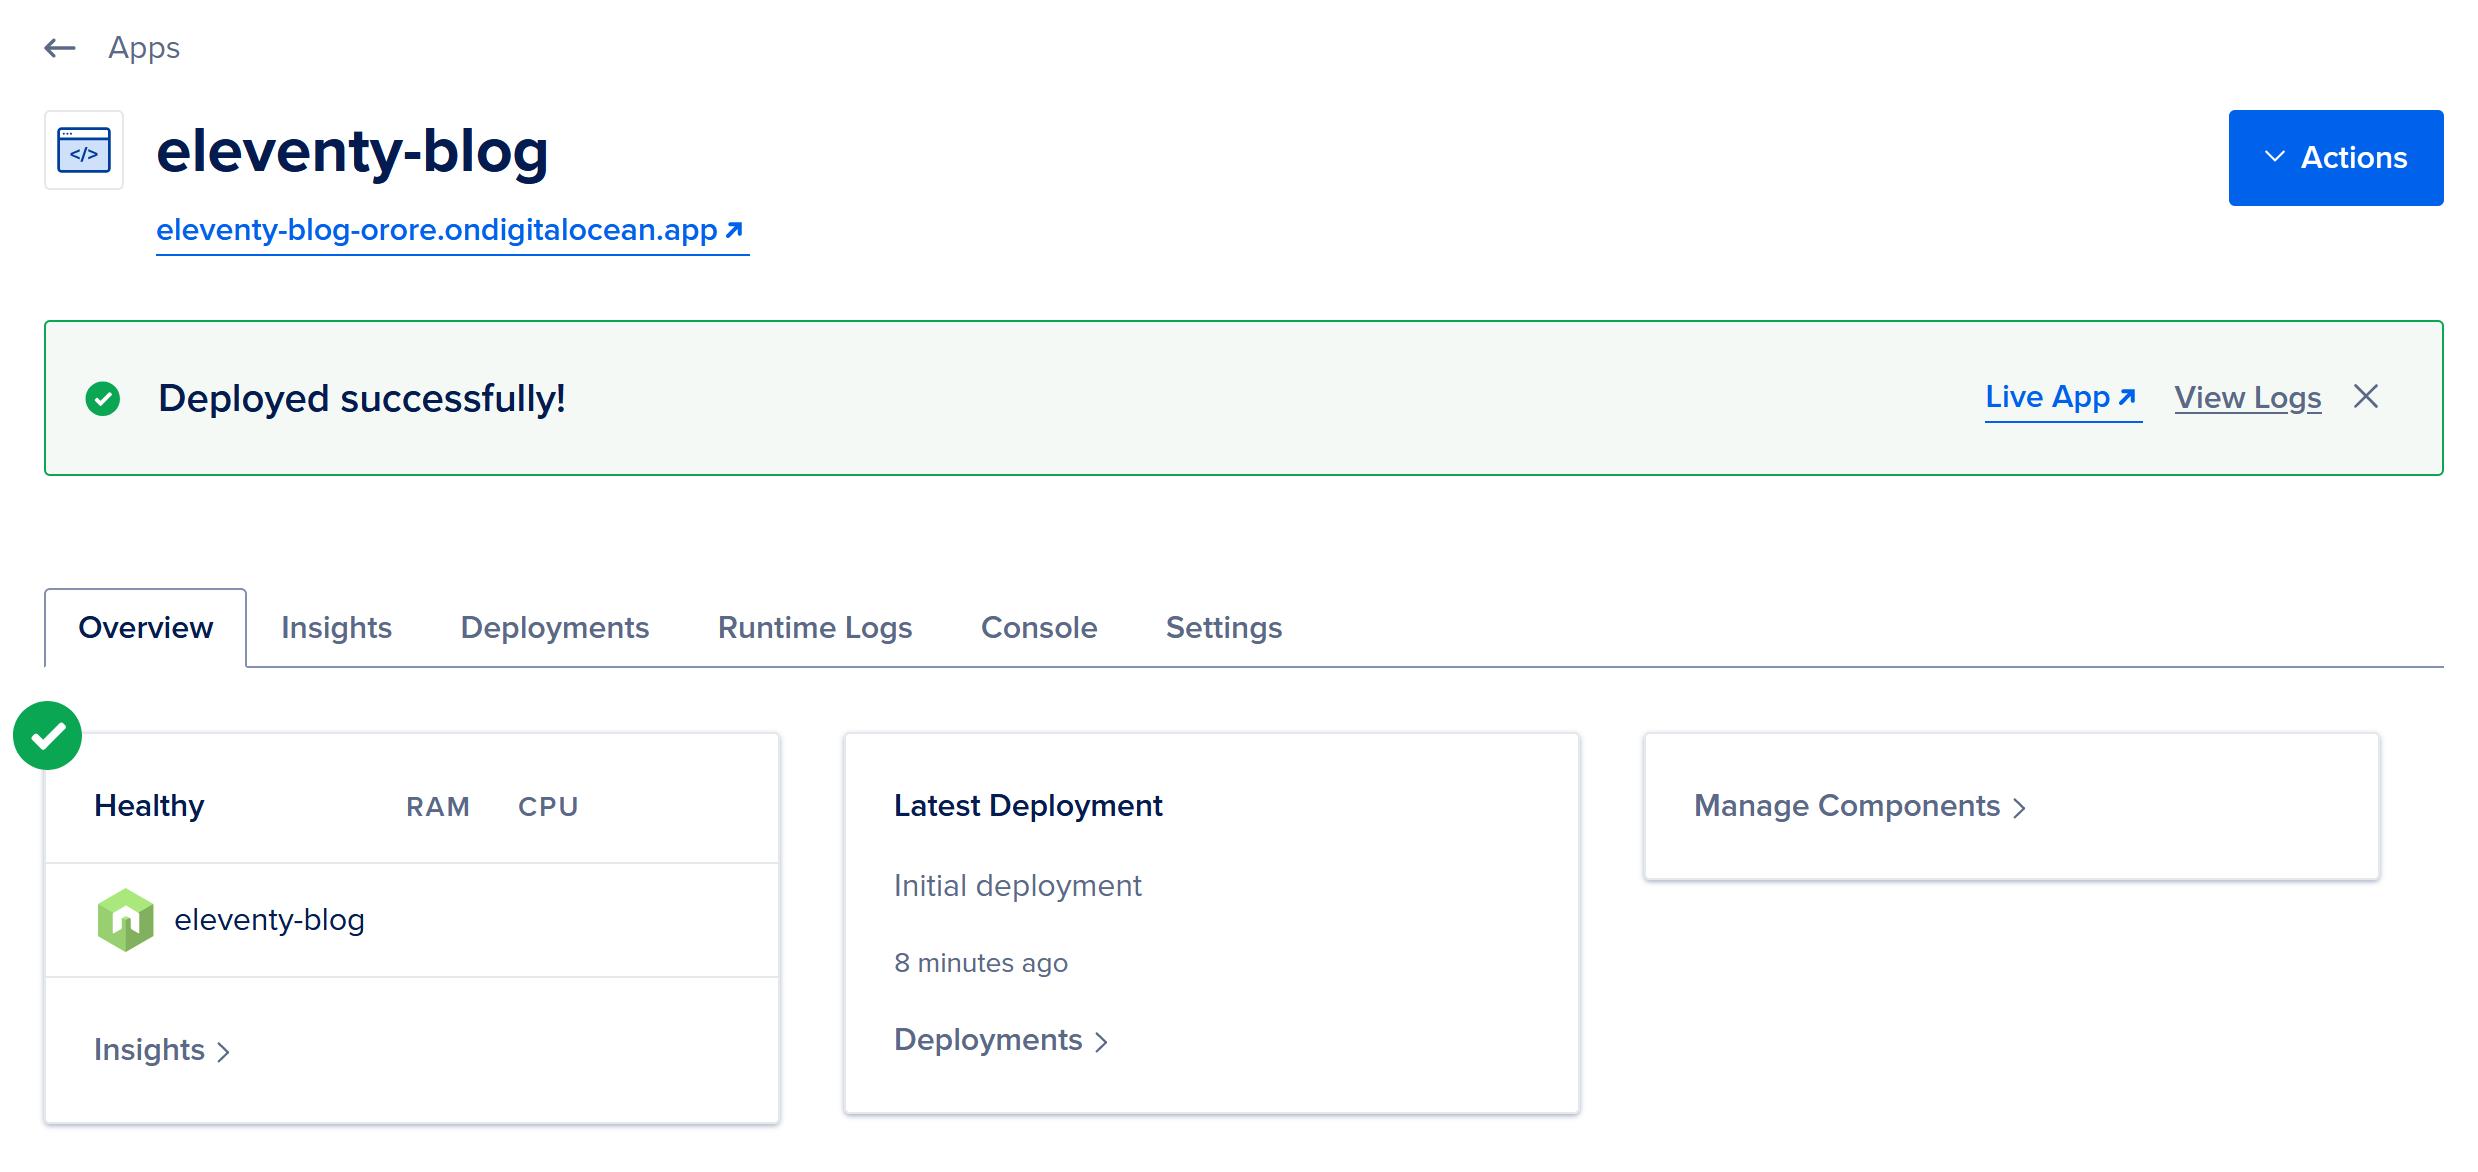Open the Console tab
The height and width of the screenshot is (1172, 2478).
click(x=1039, y=628)
